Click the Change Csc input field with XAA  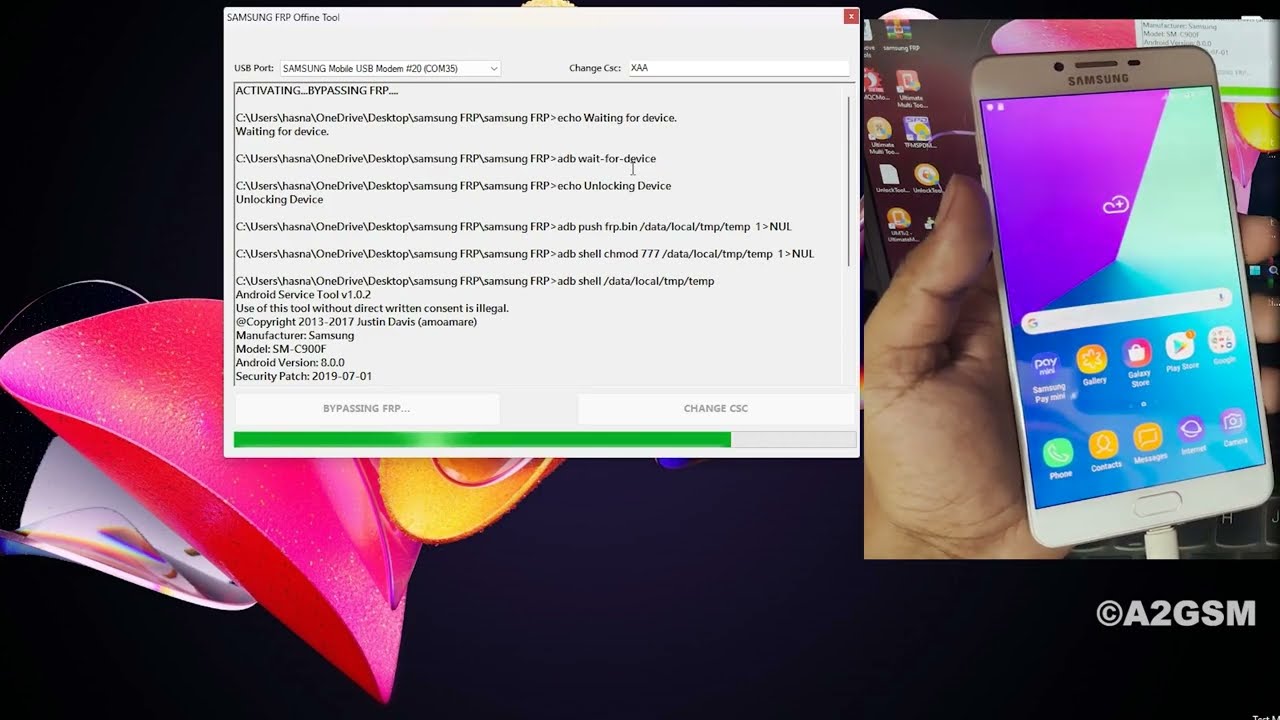(x=738, y=68)
